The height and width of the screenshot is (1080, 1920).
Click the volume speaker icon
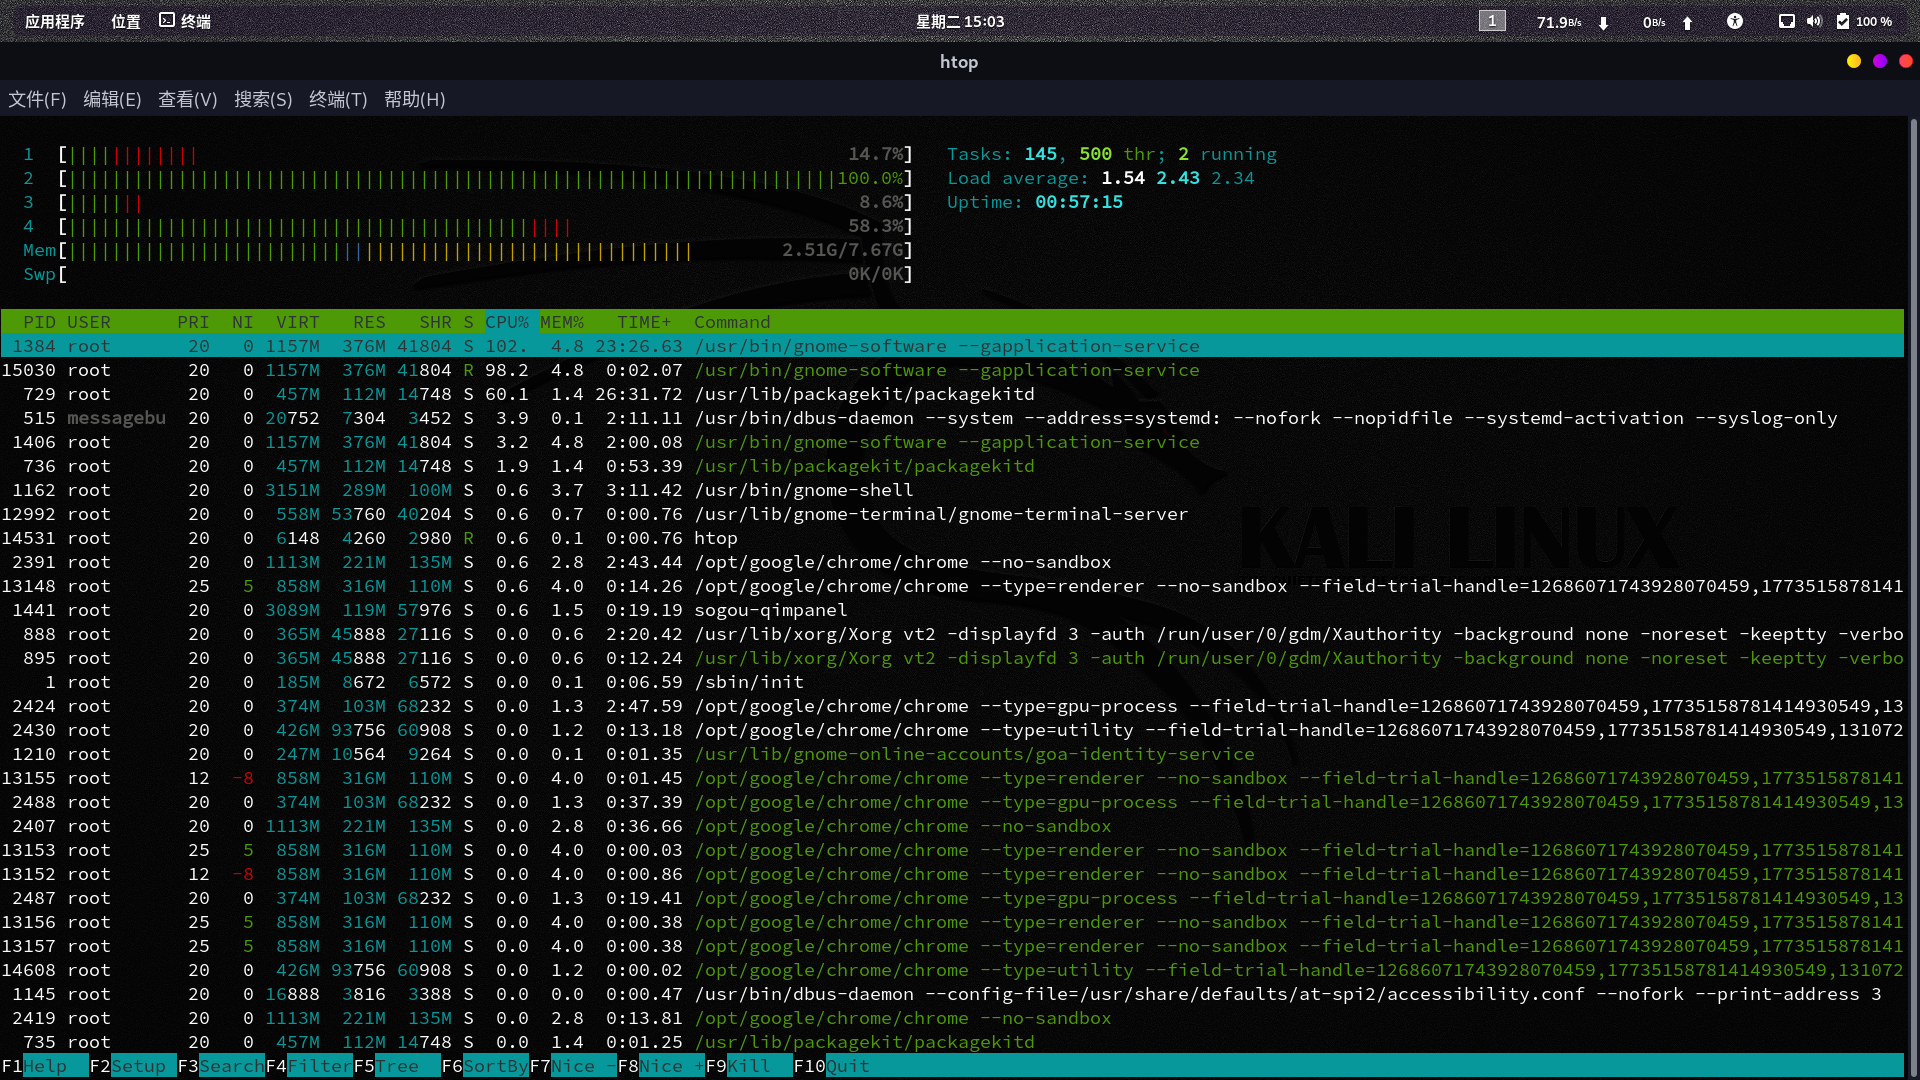tap(1814, 21)
